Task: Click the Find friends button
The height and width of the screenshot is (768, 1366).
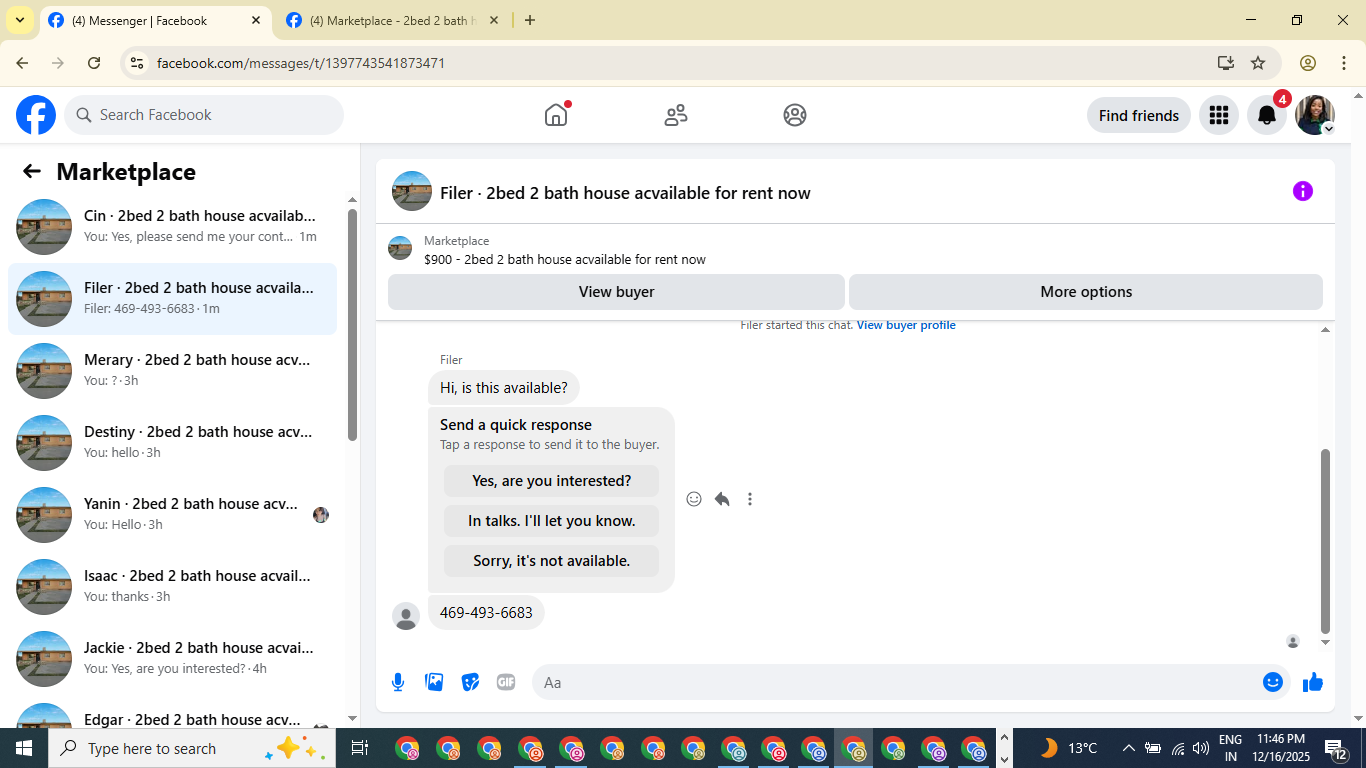Action: click(x=1139, y=115)
